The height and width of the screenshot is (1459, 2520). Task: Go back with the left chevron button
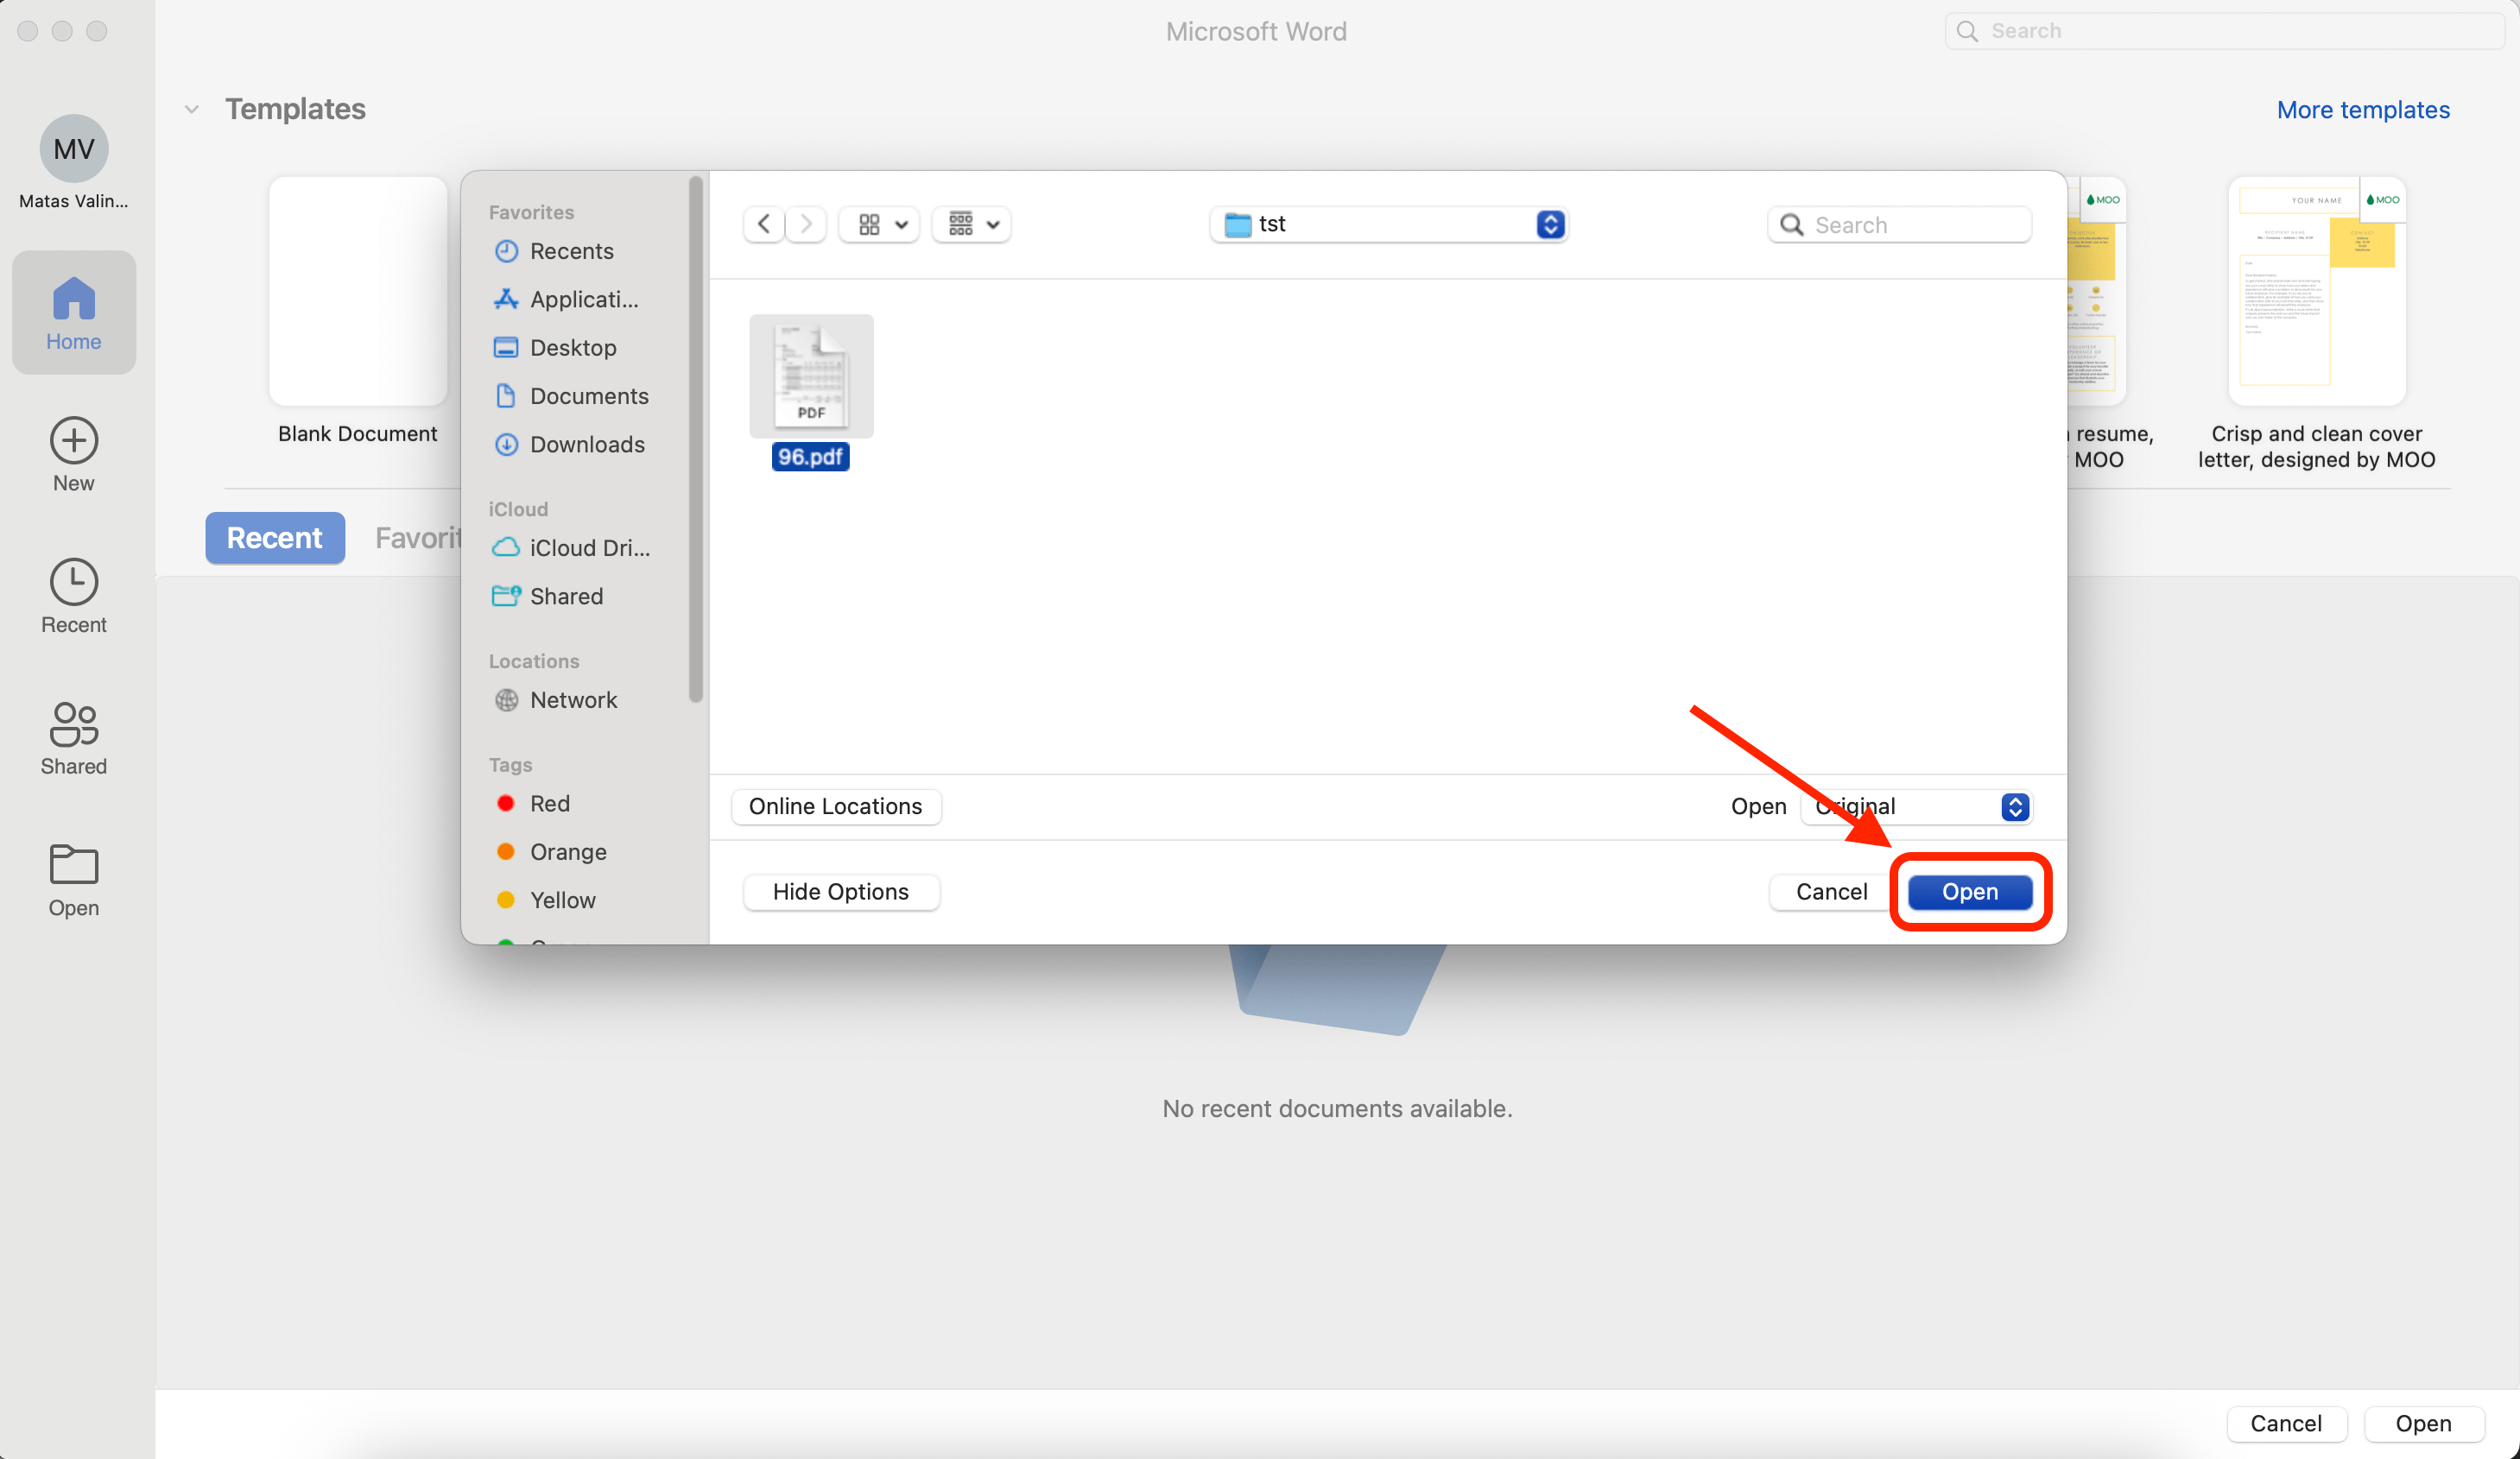[764, 224]
